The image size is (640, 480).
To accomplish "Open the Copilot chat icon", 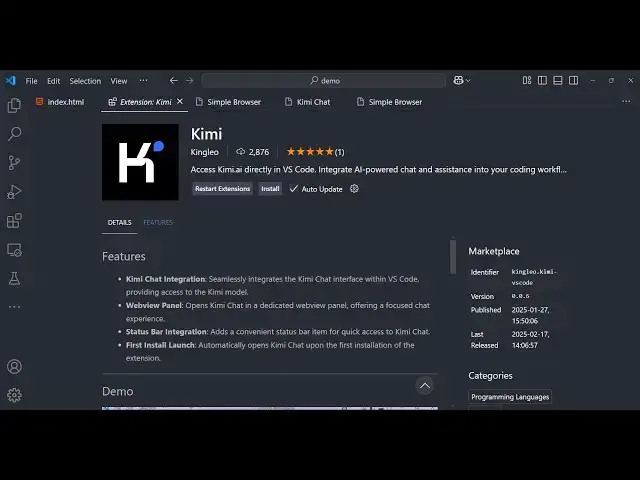I will tap(458, 80).
